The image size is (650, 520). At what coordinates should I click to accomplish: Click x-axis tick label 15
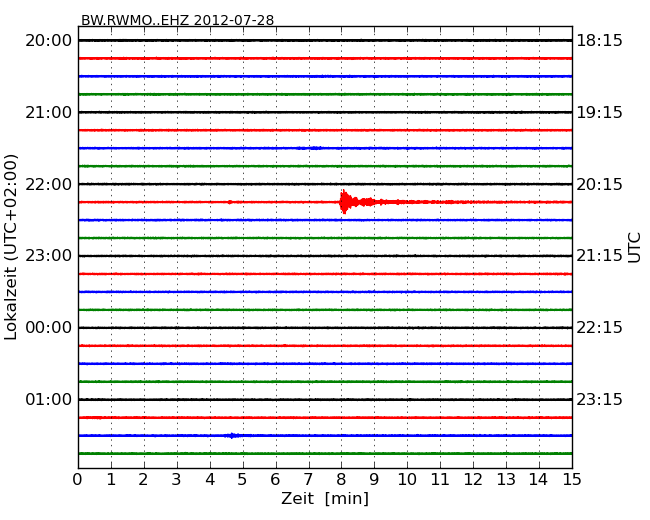pos(572,480)
